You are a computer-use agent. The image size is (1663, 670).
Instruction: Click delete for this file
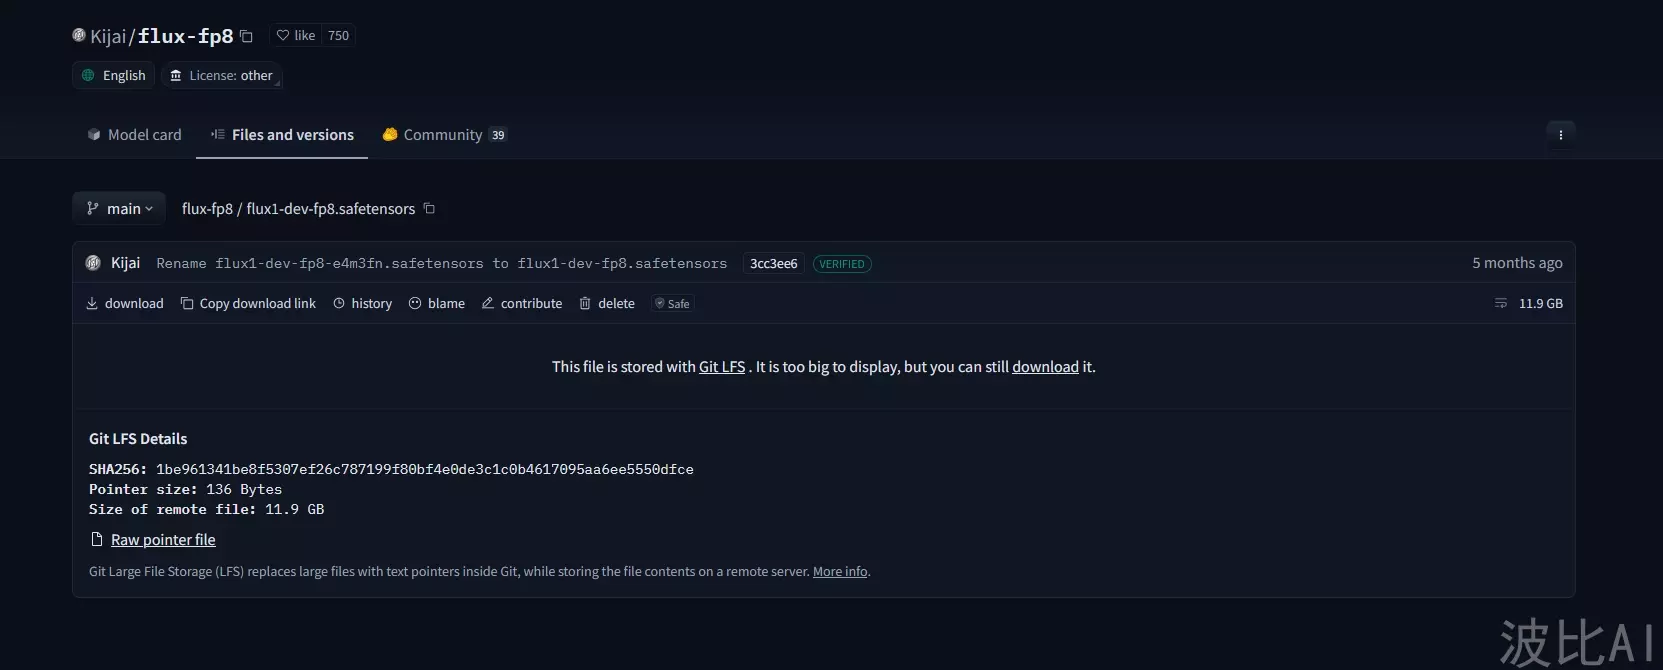click(x=607, y=303)
